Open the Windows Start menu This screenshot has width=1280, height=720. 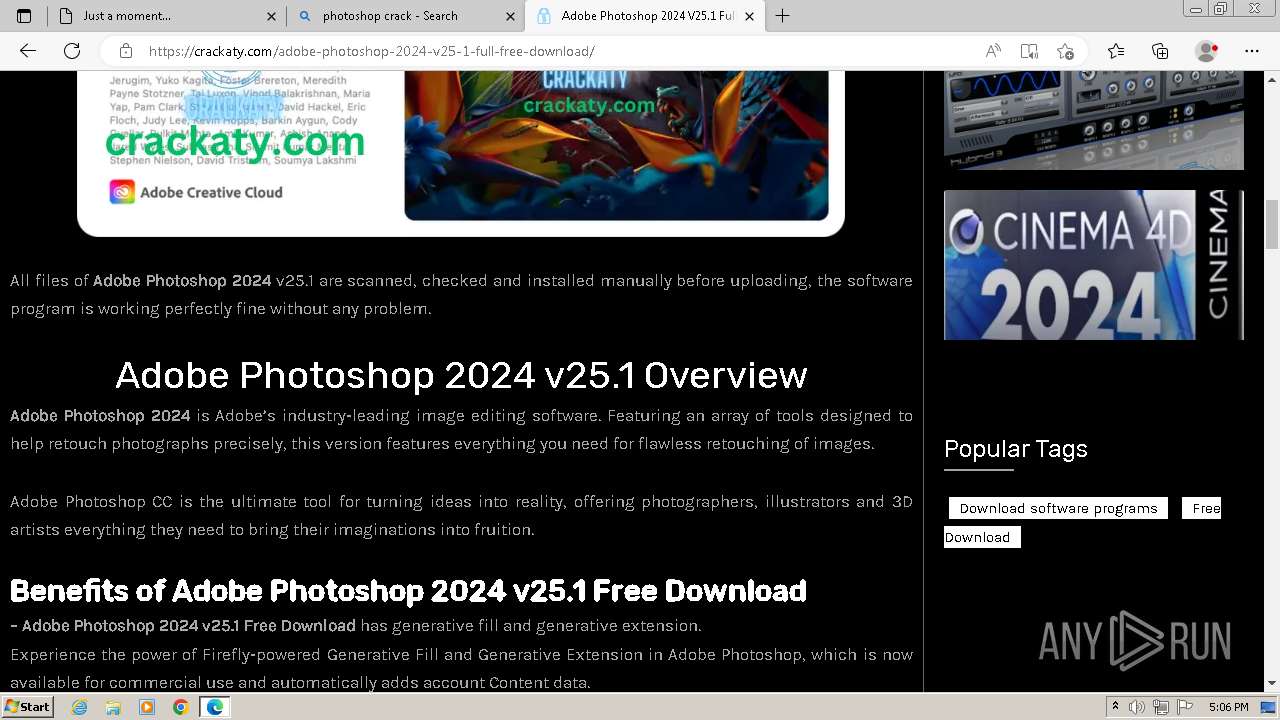[x=27, y=706]
